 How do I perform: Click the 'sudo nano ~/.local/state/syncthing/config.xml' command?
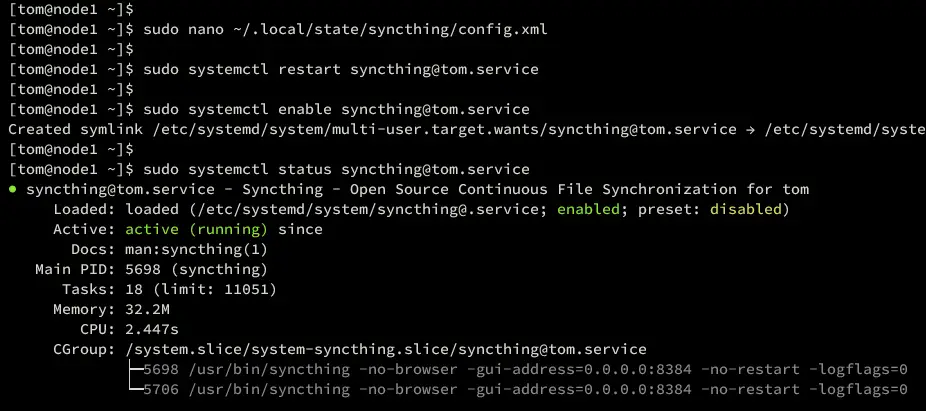tap(345, 30)
